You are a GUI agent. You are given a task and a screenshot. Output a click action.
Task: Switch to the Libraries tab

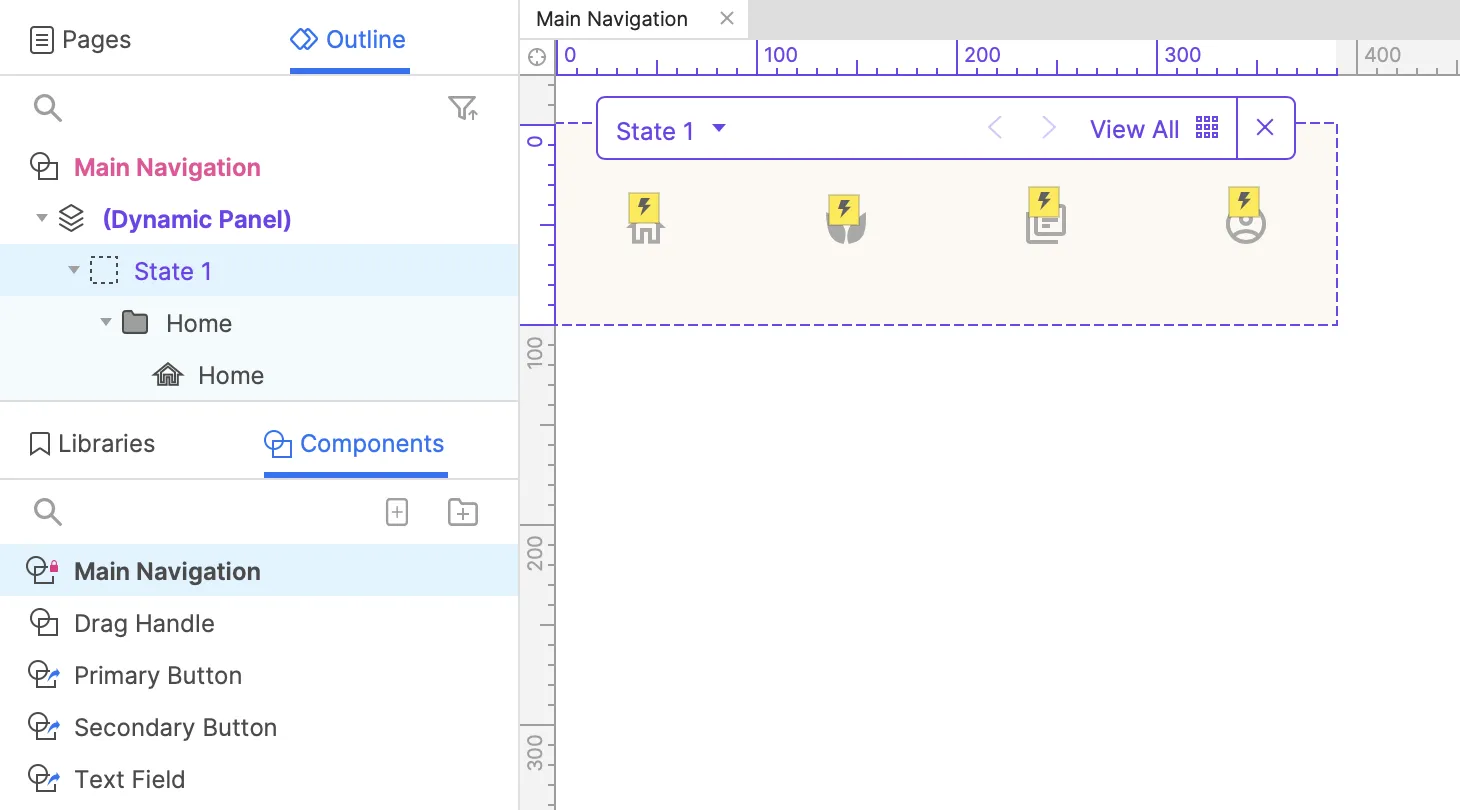(92, 444)
